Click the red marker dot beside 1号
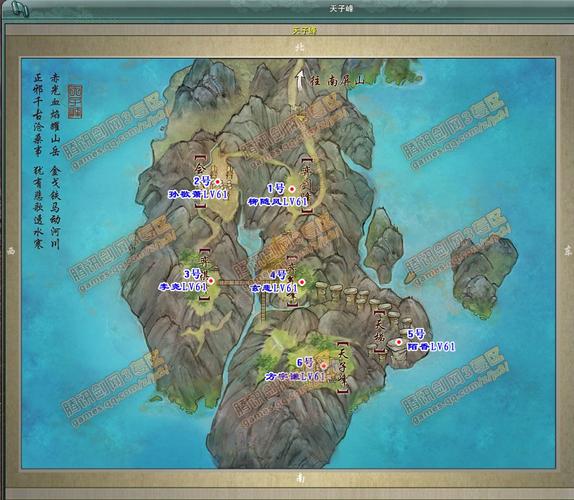Image resolution: width=574 pixels, height=500 pixels. [x=292, y=189]
